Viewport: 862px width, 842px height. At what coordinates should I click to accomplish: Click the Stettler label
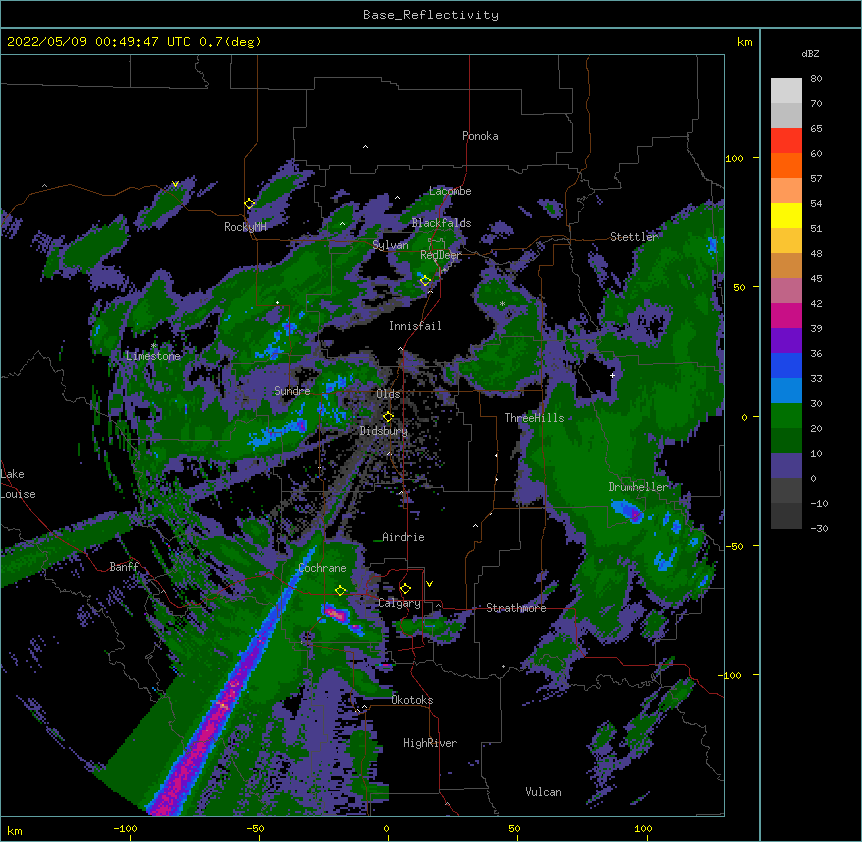[634, 237]
